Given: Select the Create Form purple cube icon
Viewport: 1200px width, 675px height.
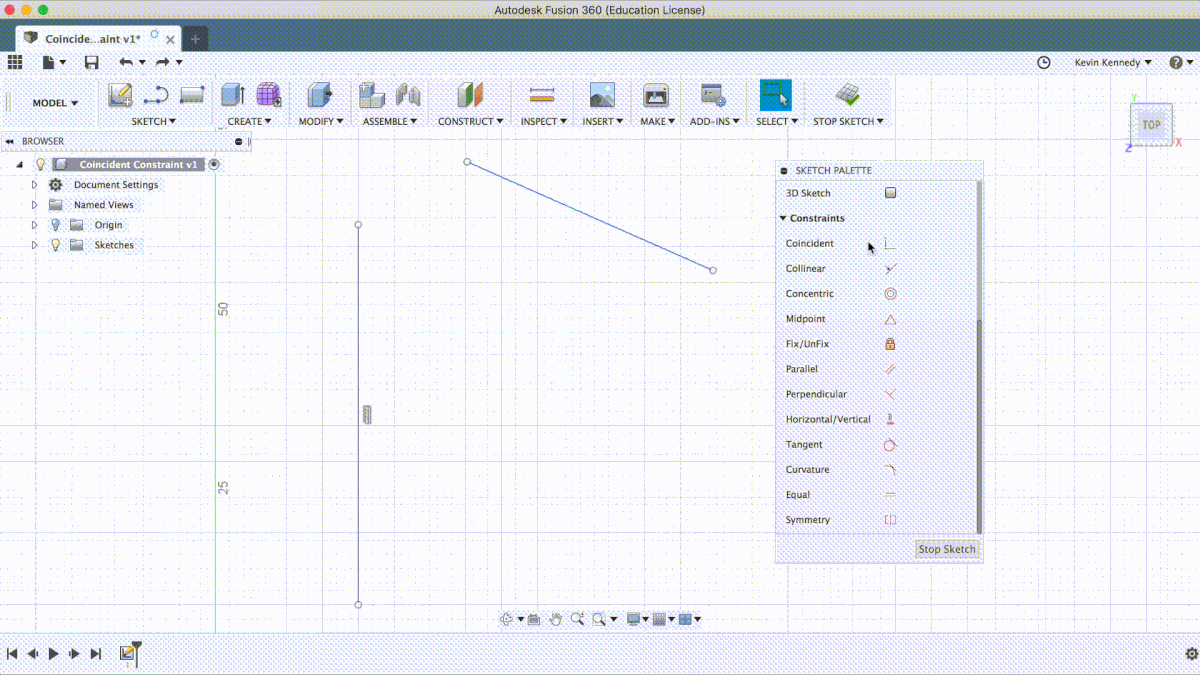Looking at the screenshot, I should point(269,96).
